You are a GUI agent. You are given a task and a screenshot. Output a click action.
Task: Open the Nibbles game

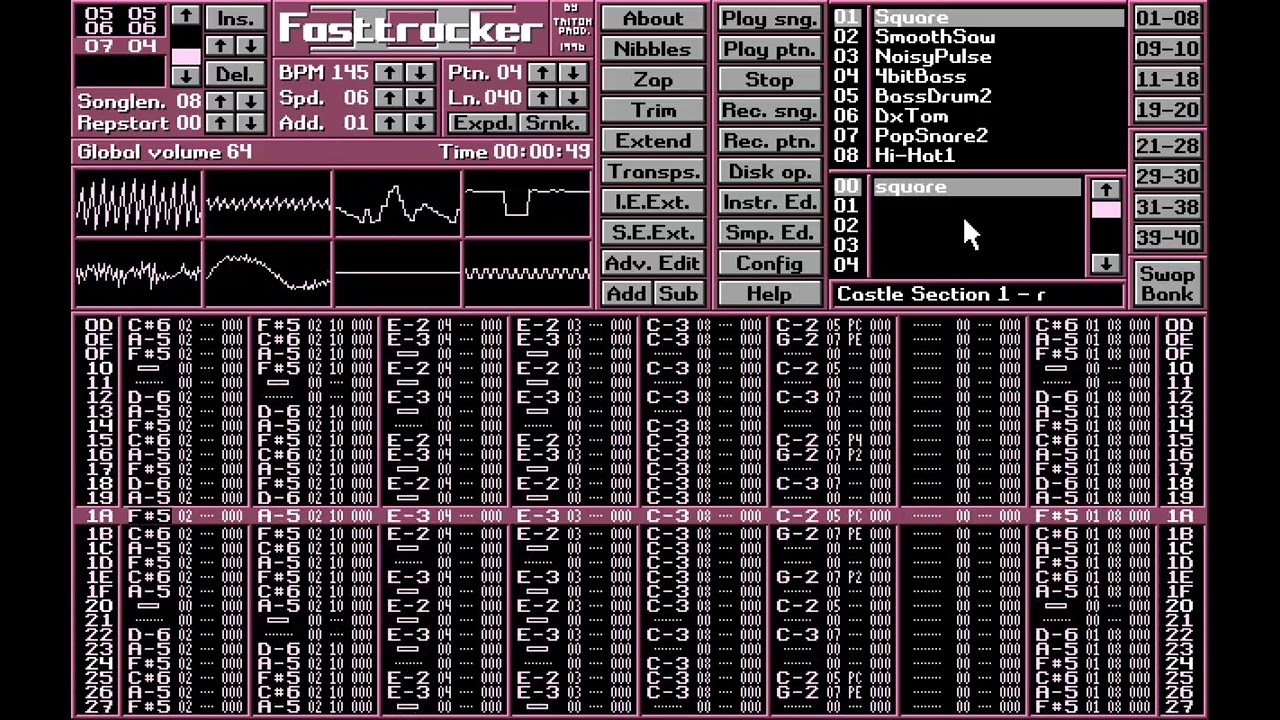pos(652,49)
